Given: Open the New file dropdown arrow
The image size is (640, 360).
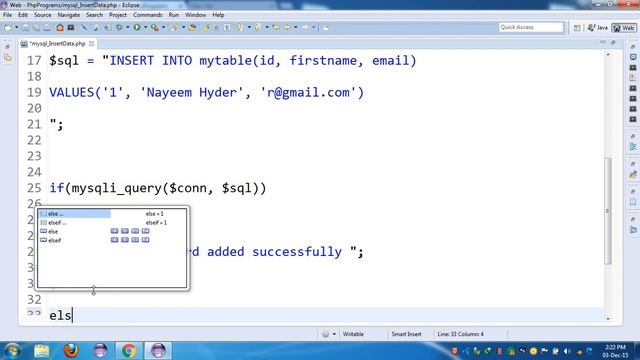Looking at the screenshot, I should pos(17,27).
